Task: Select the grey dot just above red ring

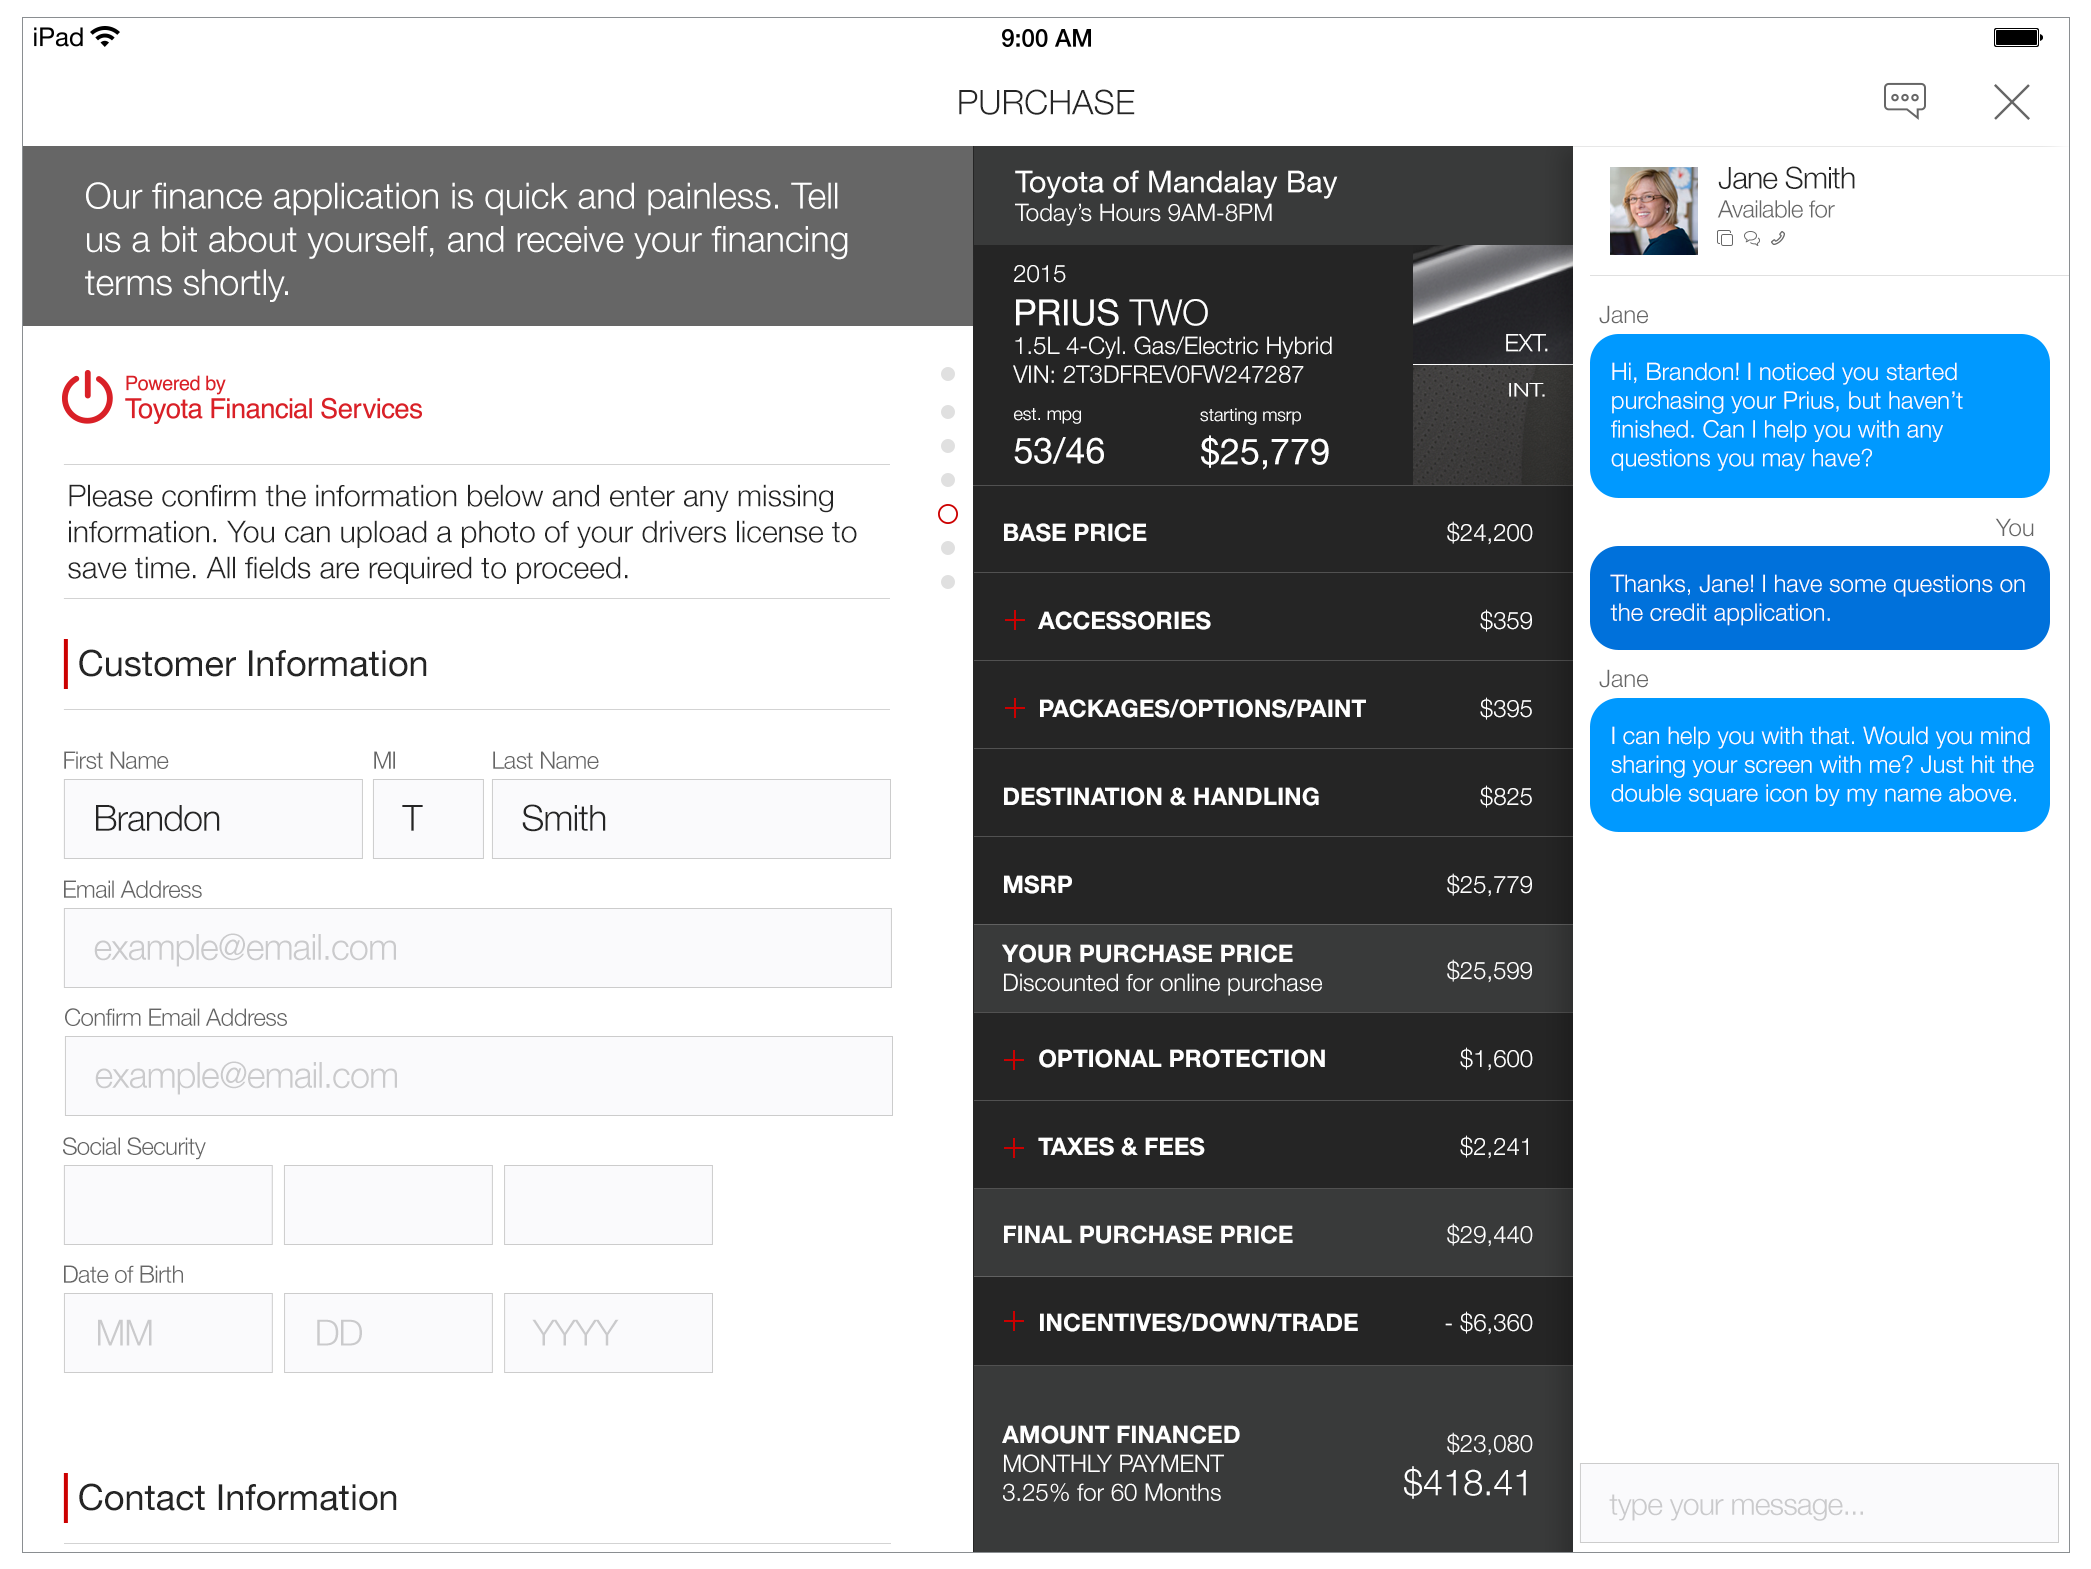Action: [x=948, y=480]
